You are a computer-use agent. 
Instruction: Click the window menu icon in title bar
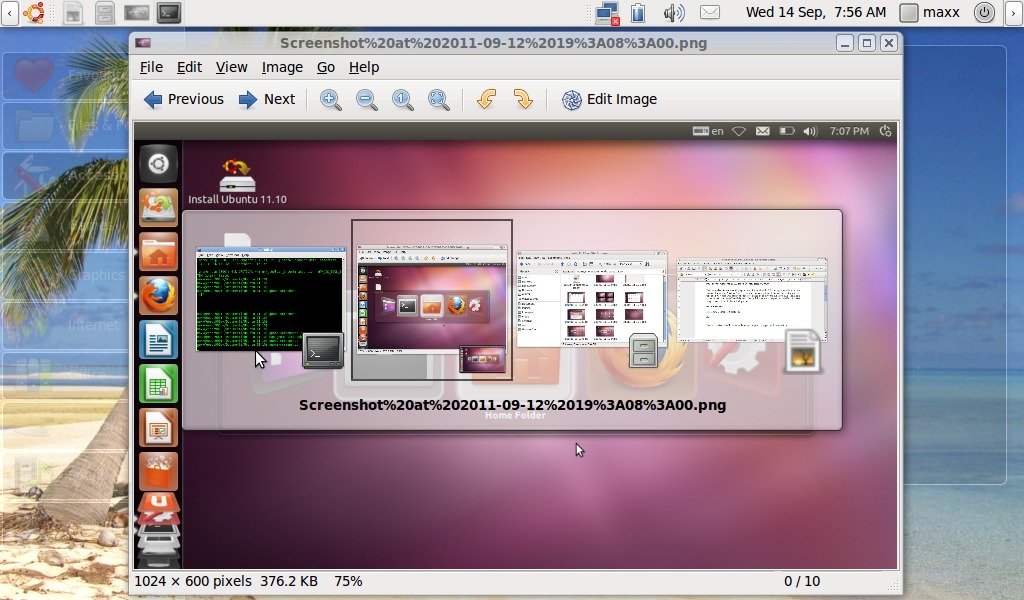pyautogui.click(x=143, y=43)
